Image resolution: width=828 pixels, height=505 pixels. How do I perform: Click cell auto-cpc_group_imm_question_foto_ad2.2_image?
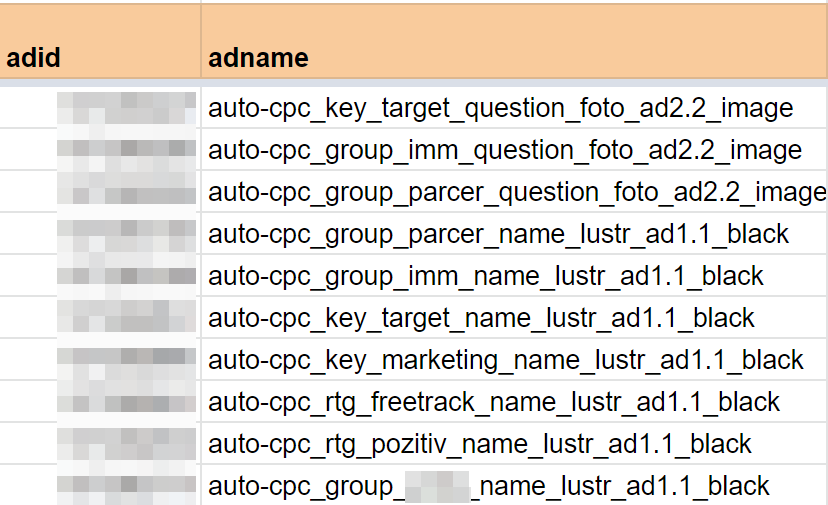tap(505, 150)
